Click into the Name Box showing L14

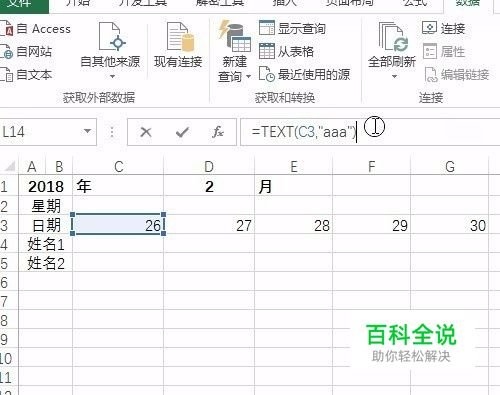[40, 132]
